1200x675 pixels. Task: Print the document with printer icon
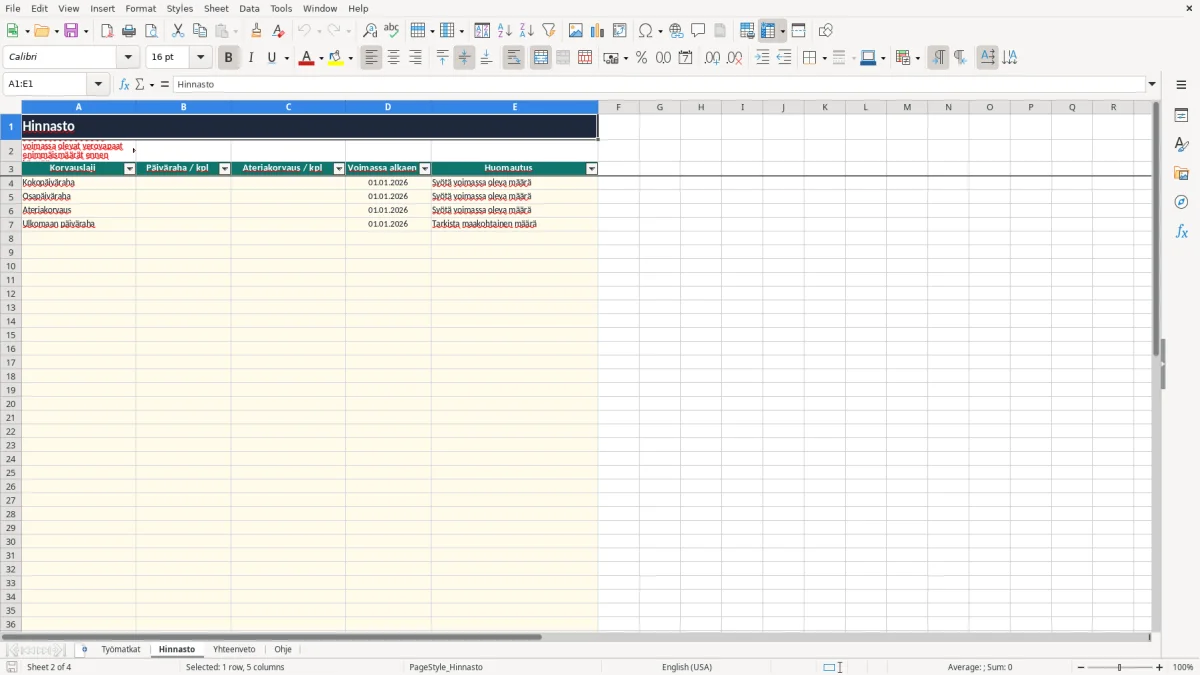coord(130,31)
